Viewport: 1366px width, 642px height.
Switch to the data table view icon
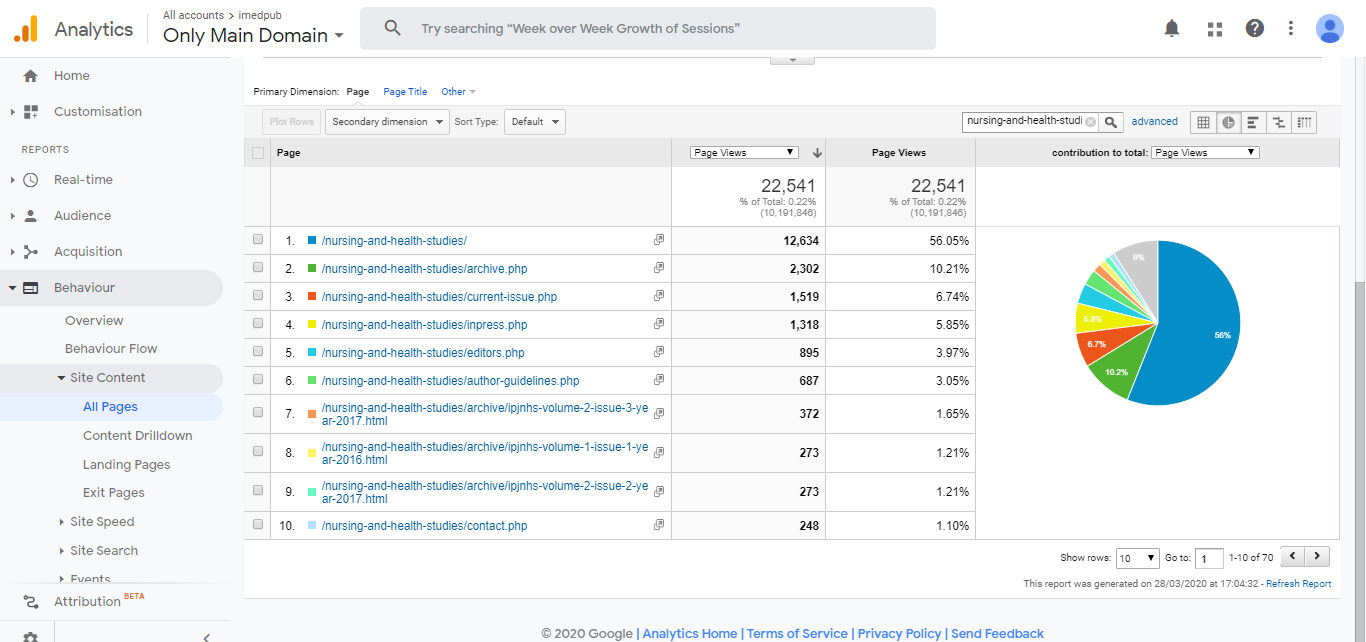[1203, 122]
